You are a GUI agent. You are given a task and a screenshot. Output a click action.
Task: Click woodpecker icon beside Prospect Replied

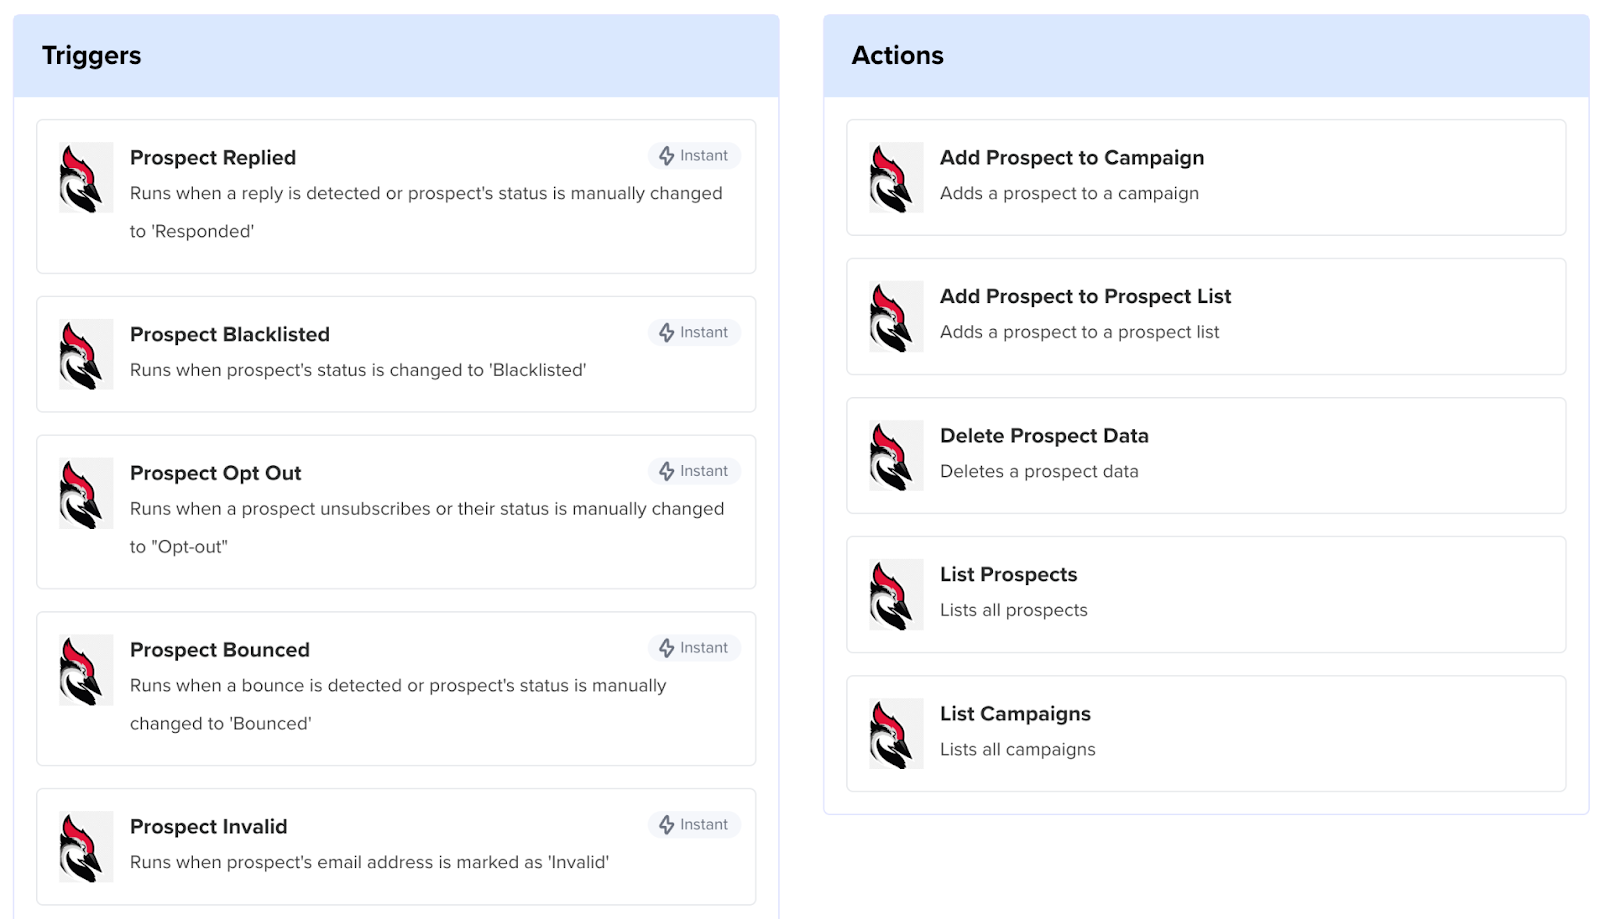[x=85, y=178]
